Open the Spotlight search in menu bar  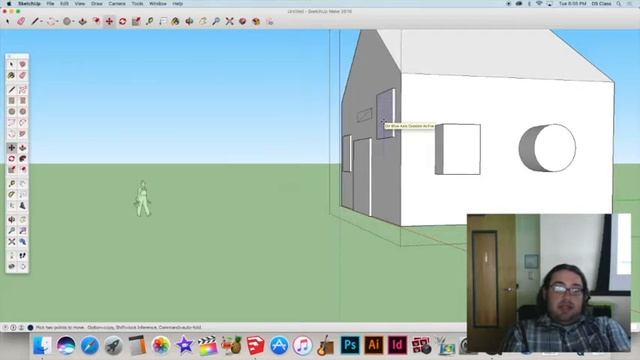click(x=619, y=4)
